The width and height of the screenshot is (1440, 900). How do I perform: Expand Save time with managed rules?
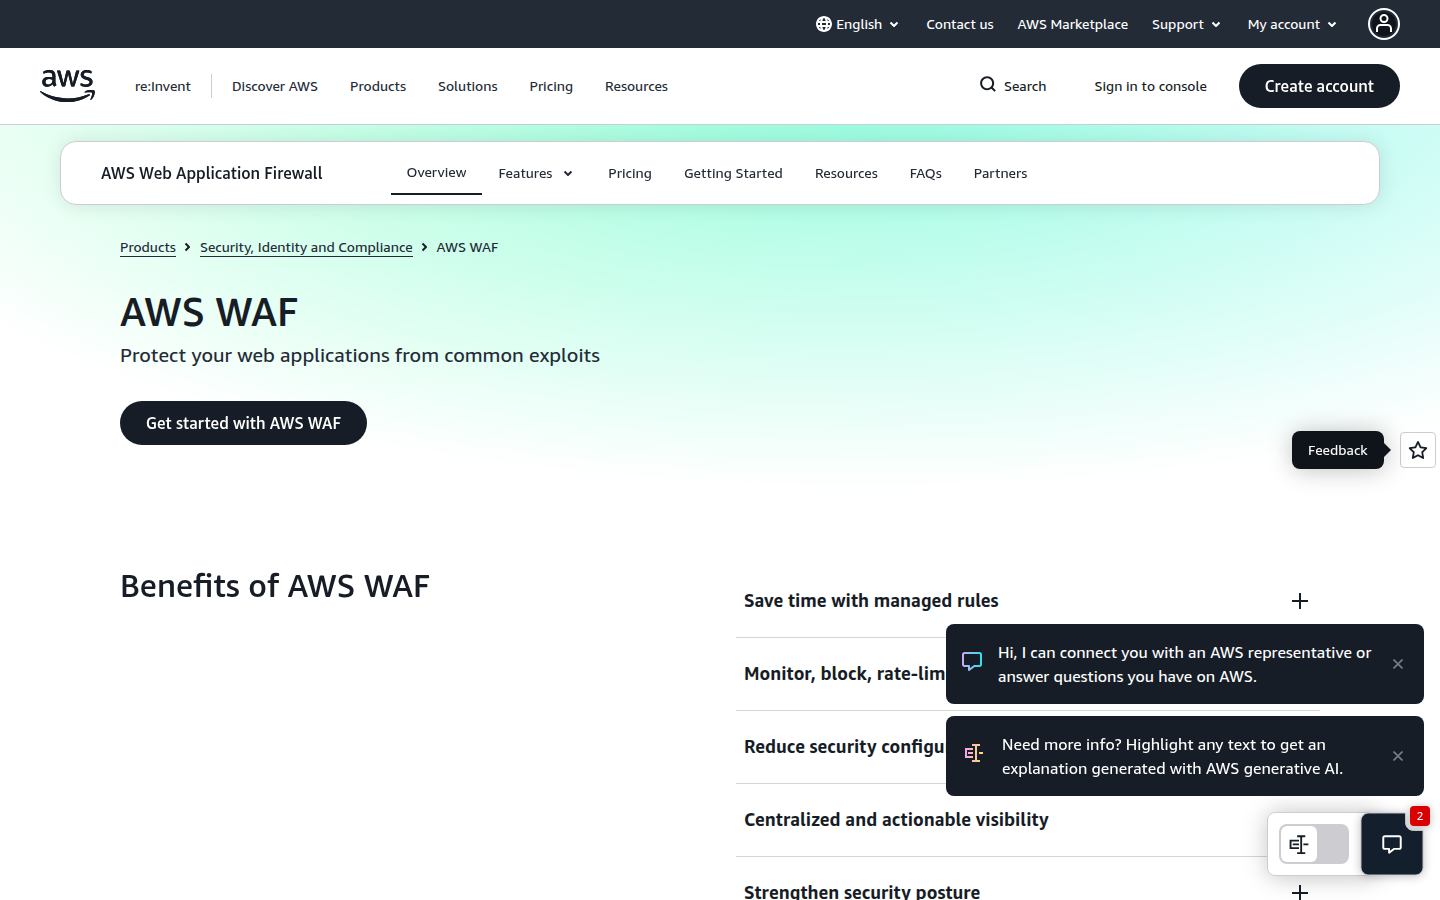tap(1028, 601)
